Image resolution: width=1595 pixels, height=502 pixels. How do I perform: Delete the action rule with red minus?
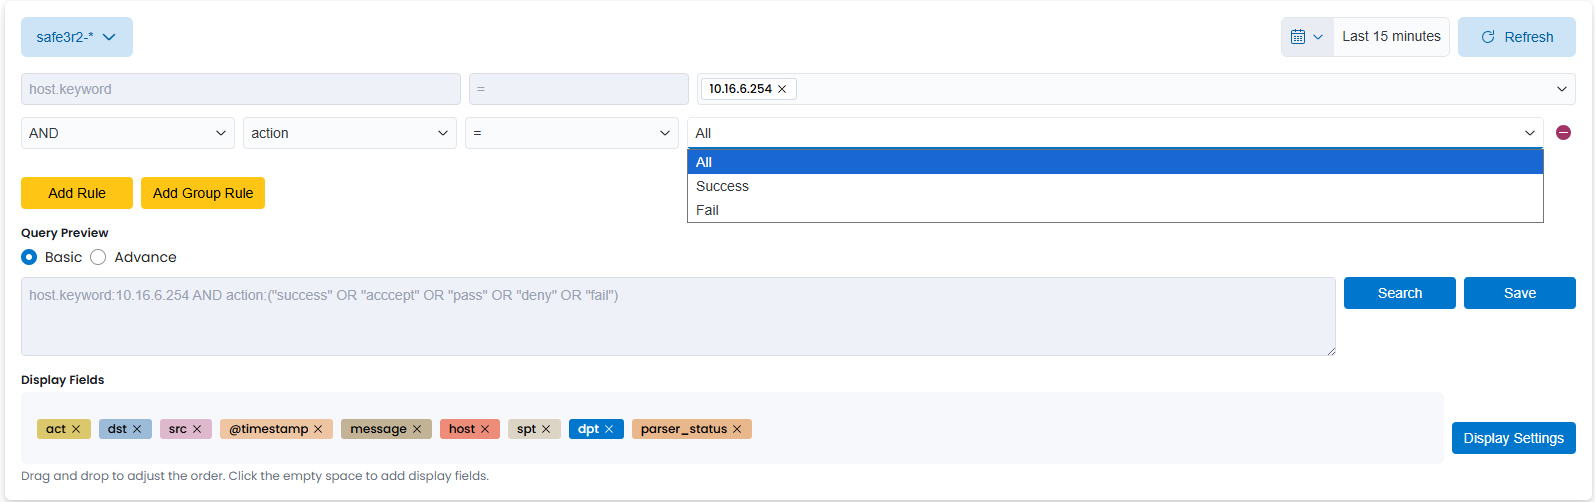pyautogui.click(x=1564, y=133)
